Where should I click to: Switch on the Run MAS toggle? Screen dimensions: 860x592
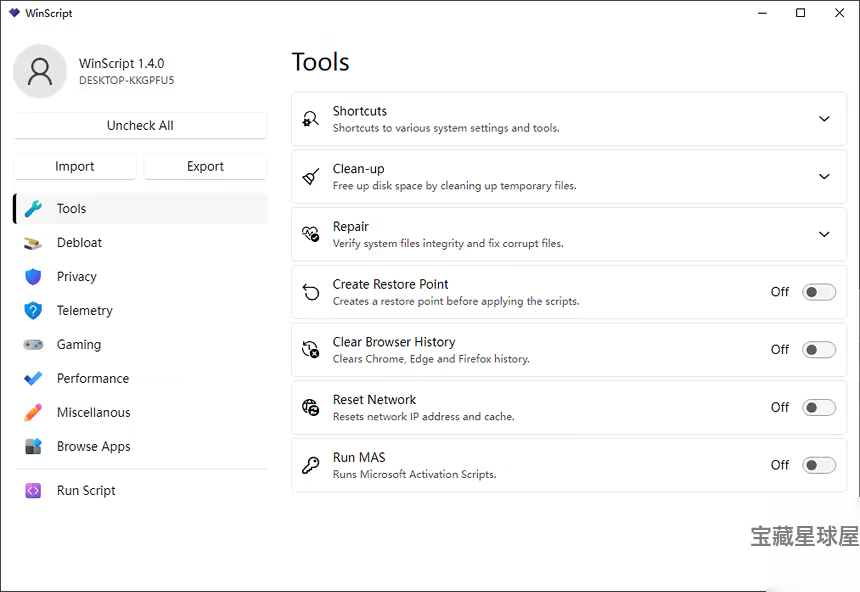(x=819, y=465)
